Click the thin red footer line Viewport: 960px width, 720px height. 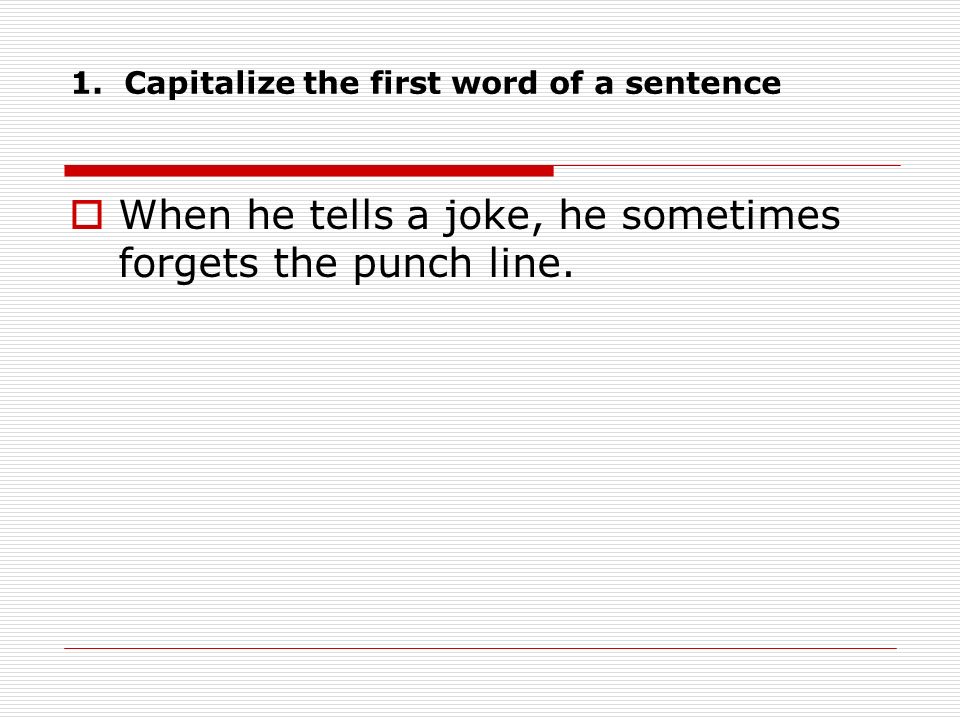pyautogui.click(x=481, y=648)
